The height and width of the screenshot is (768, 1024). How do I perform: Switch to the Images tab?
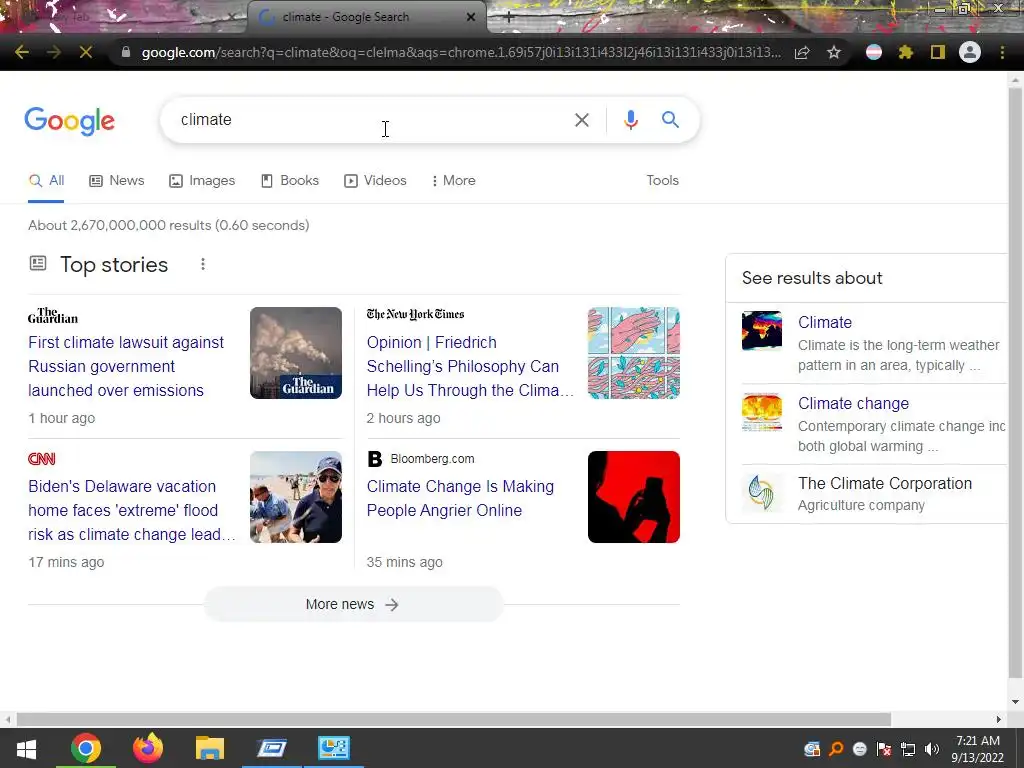[x=202, y=181]
